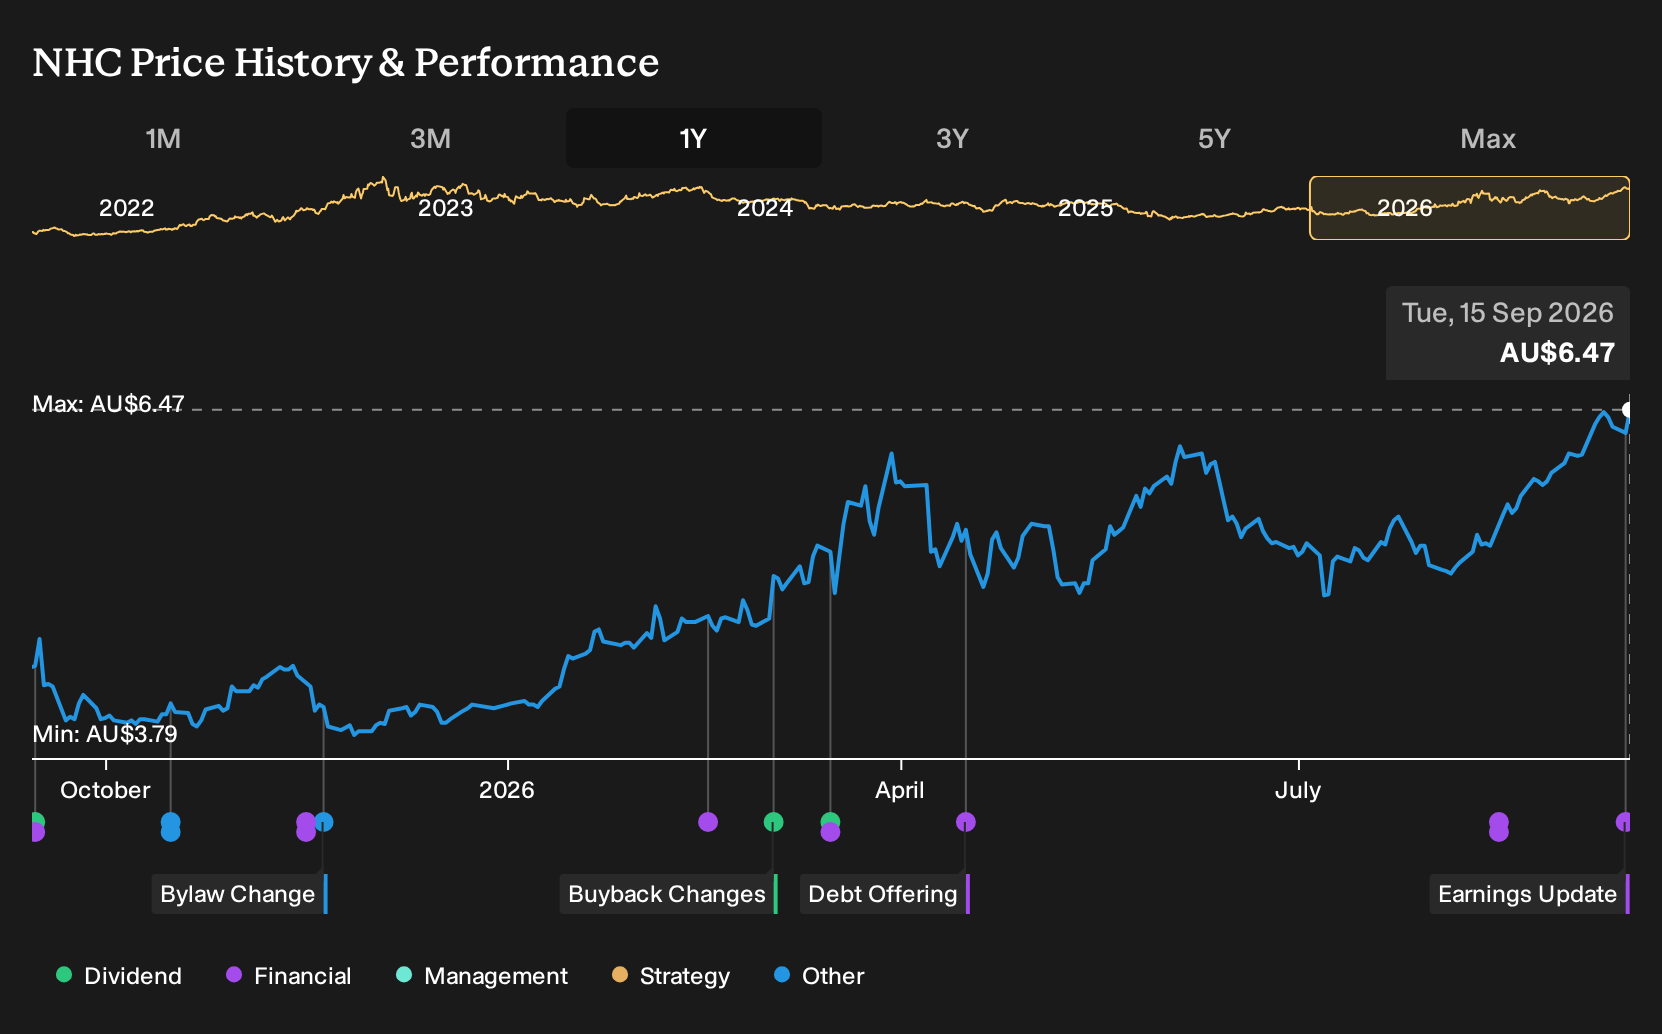Click the 'October' axis label
Screen dimensions: 1662x1034
105,790
